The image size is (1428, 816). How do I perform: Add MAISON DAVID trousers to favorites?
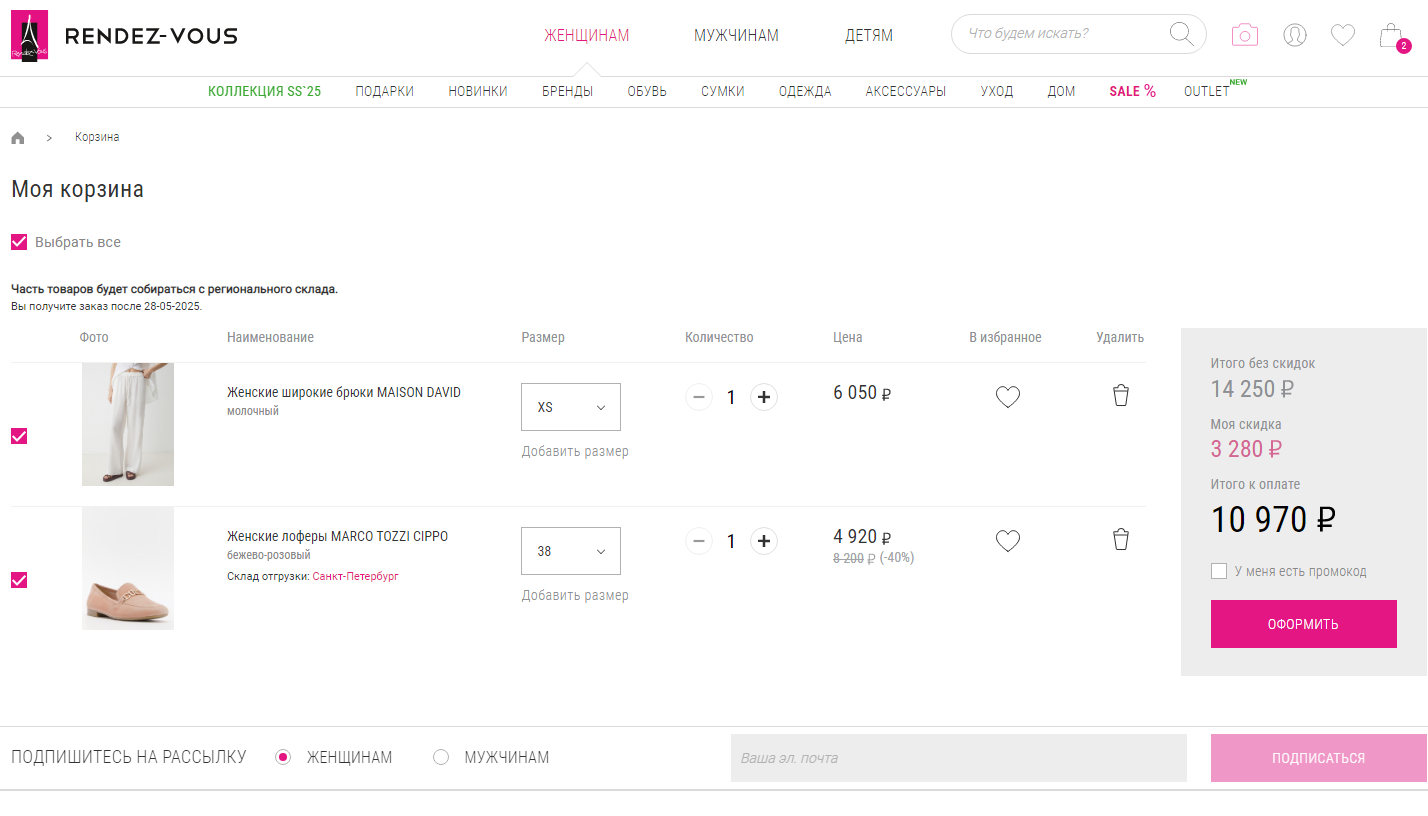[1008, 397]
